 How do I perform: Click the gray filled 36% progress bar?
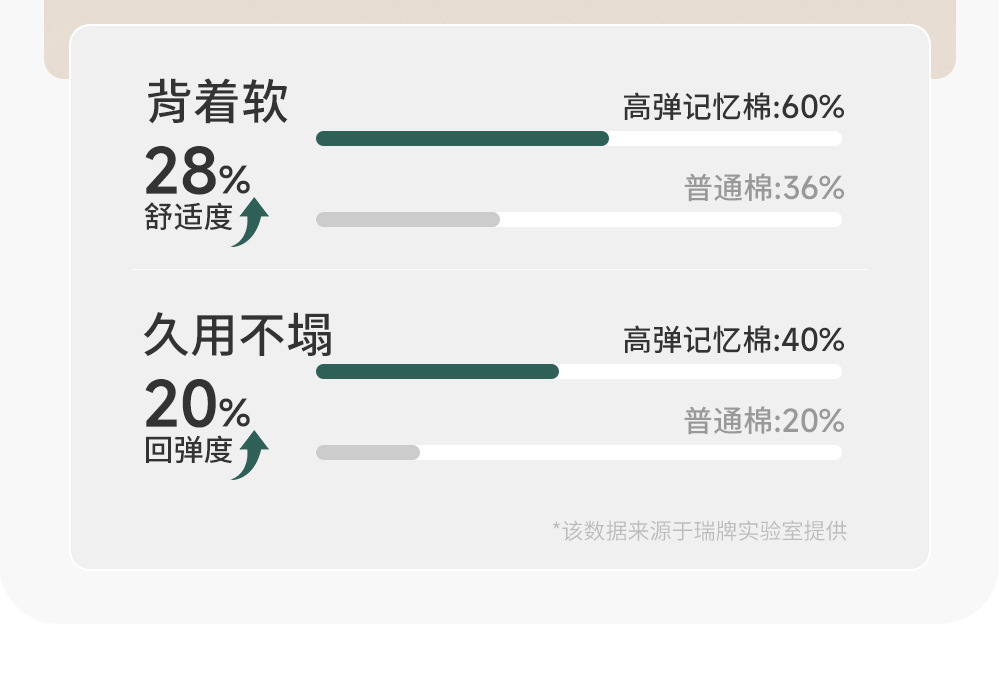pyautogui.click(x=408, y=220)
